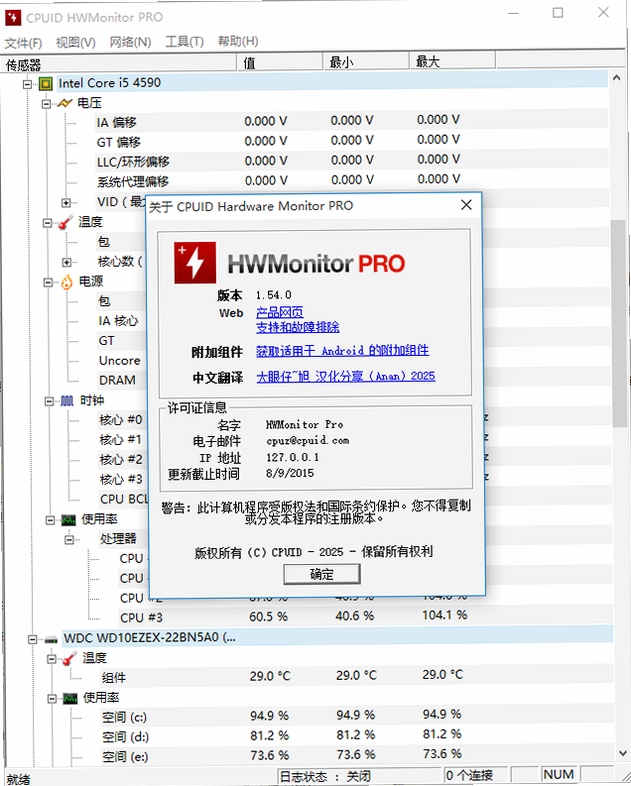This screenshot has width=631, height=786.
Task: Open the 文件(F) menu
Action: pyautogui.click(x=24, y=42)
